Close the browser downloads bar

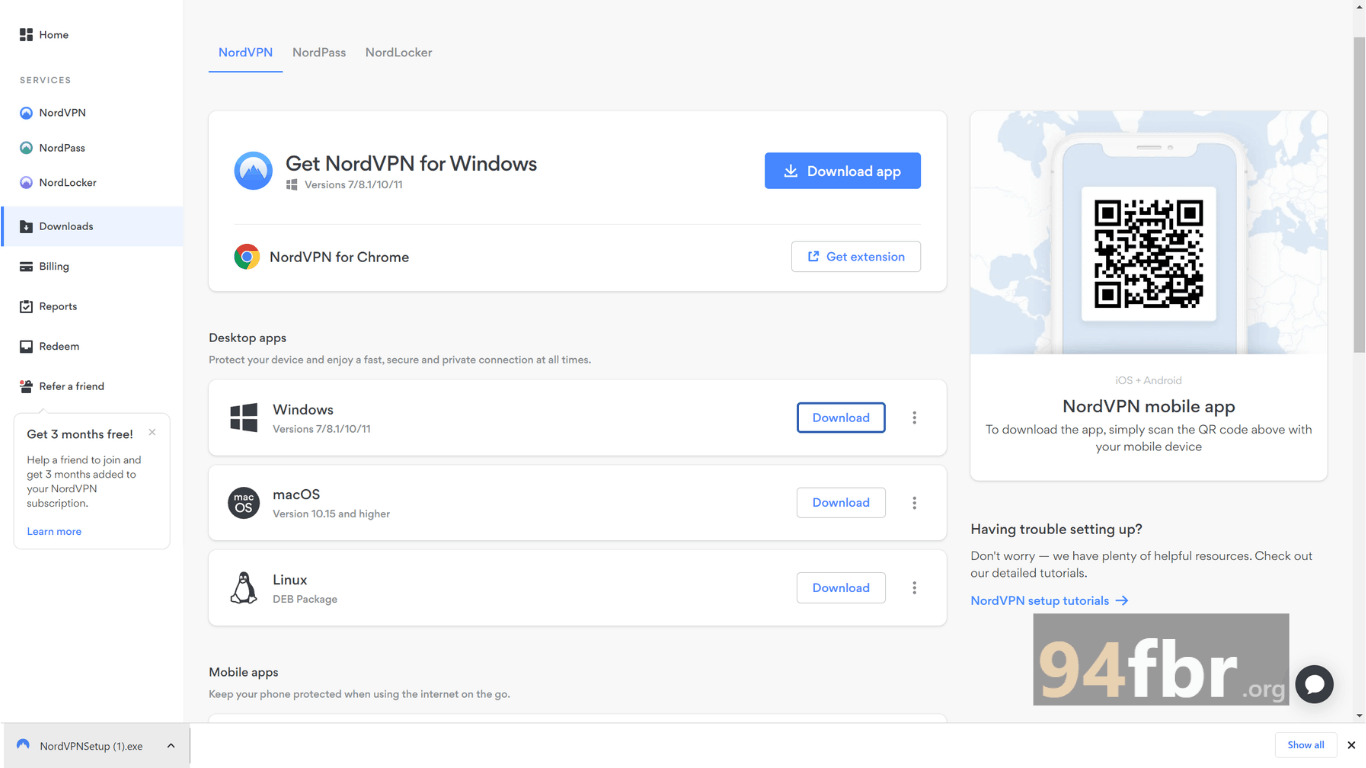1351,745
